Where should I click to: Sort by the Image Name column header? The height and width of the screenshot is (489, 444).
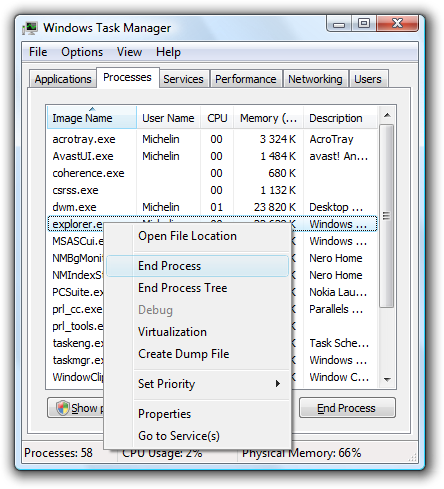[92, 117]
